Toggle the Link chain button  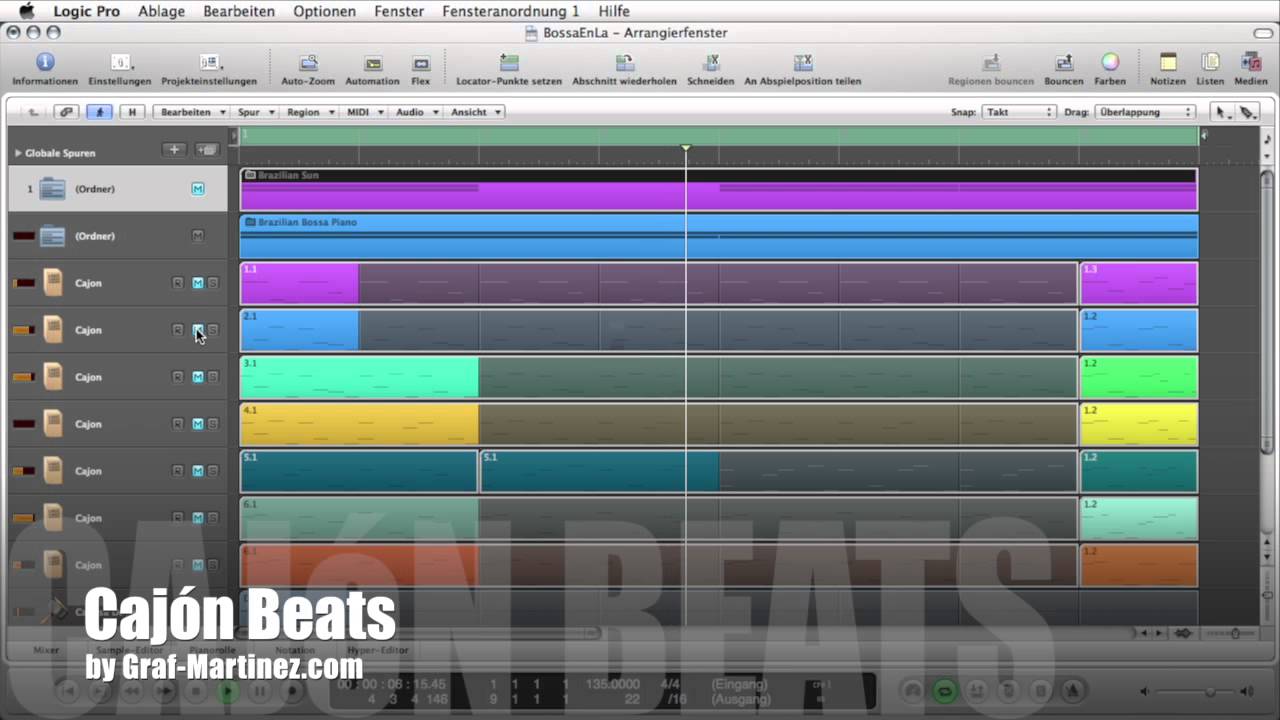(66, 112)
